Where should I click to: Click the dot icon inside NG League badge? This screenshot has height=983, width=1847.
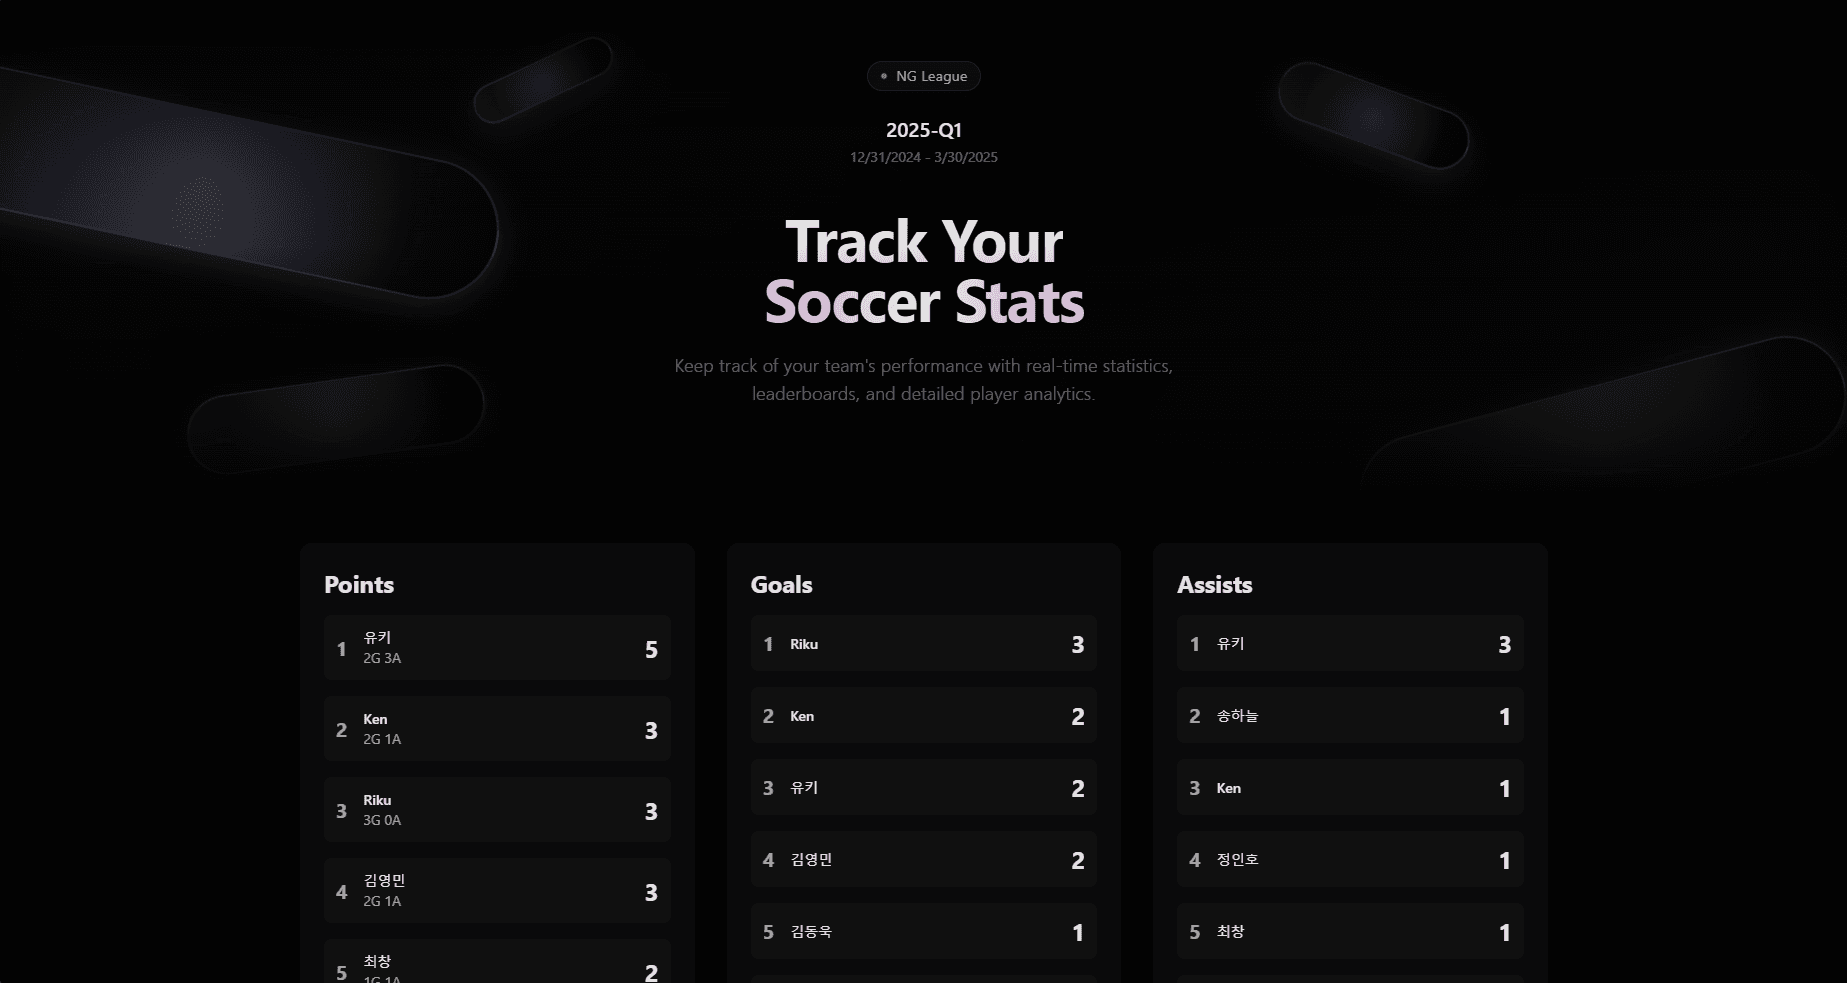(883, 75)
